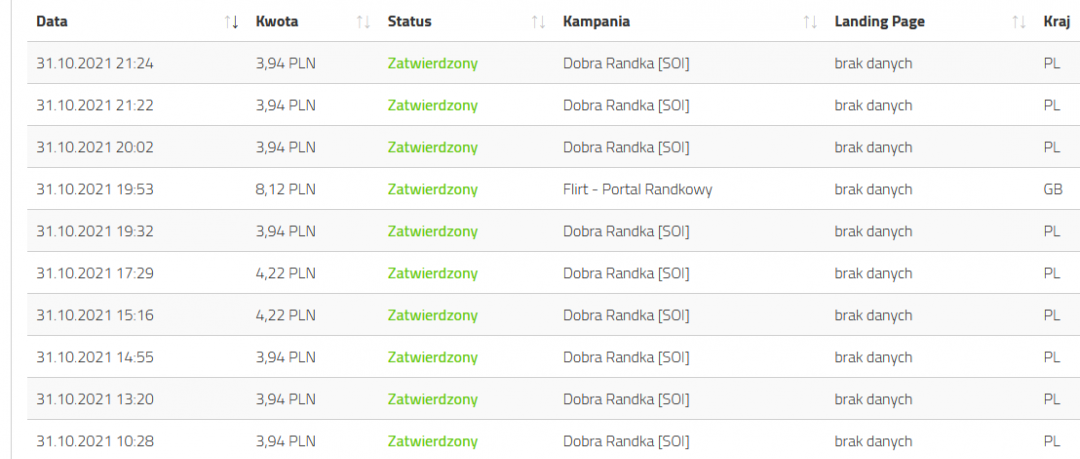Click the sort arrows icon beside Kampania
The width and height of the screenshot is (1080, 459).
pos(810,21)
